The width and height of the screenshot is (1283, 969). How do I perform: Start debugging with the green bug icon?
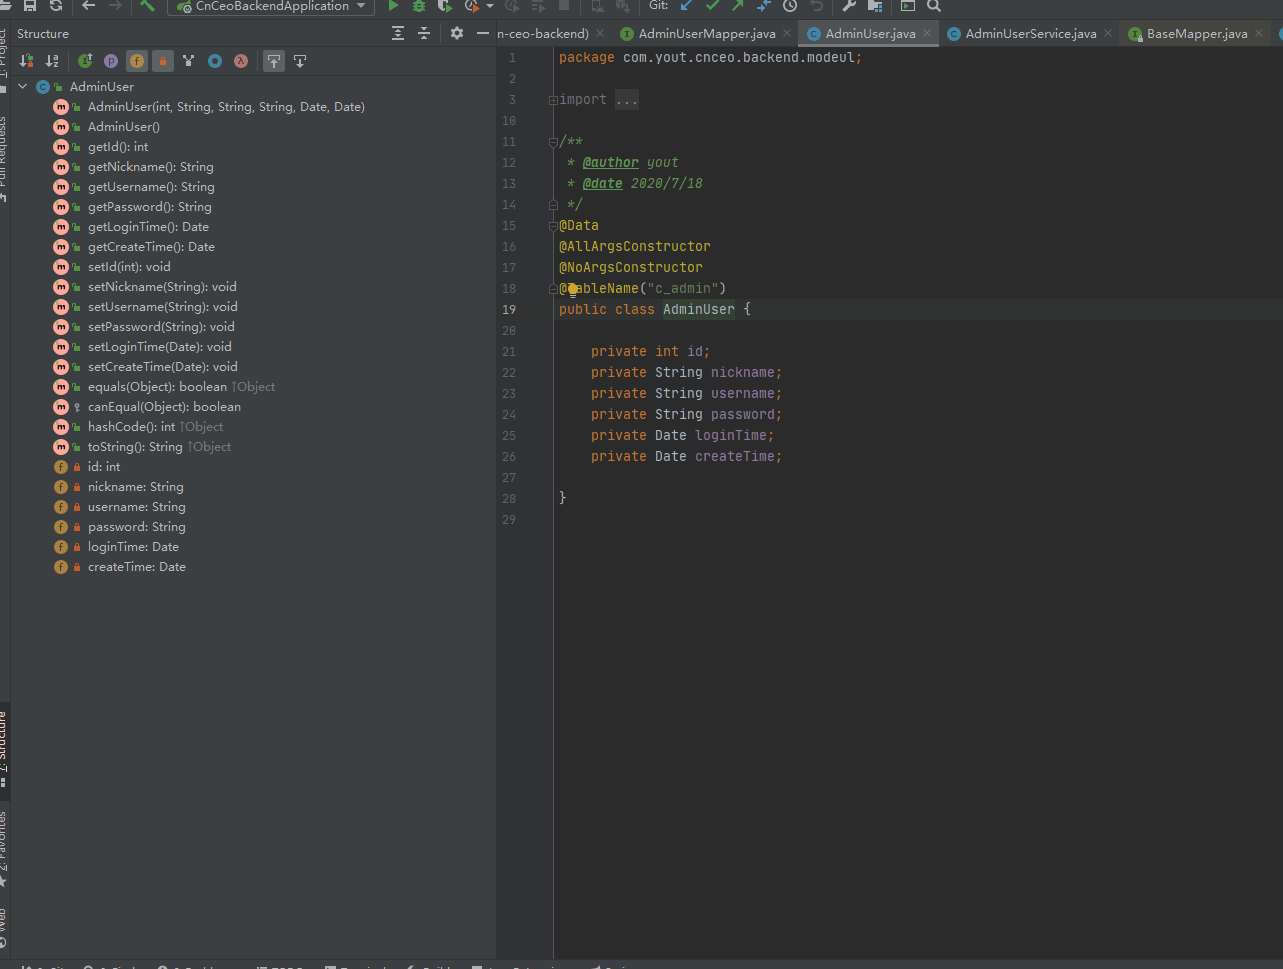419,6
